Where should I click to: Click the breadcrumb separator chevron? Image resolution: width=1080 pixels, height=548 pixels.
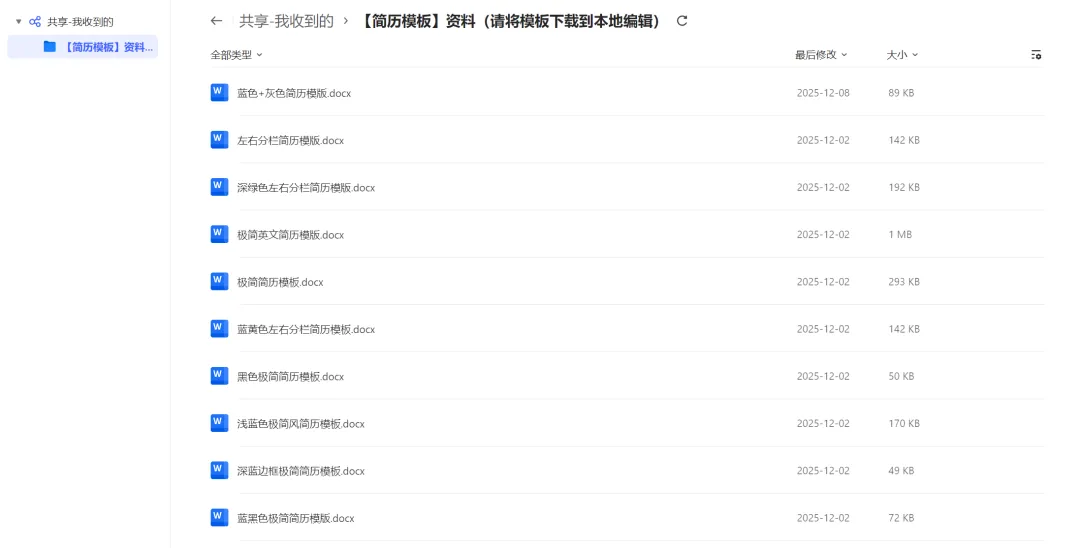pyautogui.click(x=346, y=21)
